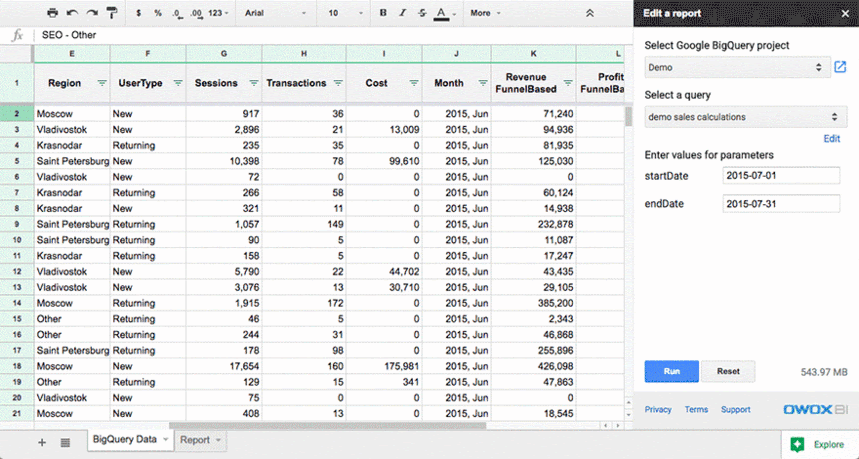
Task: Open the Arial font dropdown
Action: (x=276, y=13)
